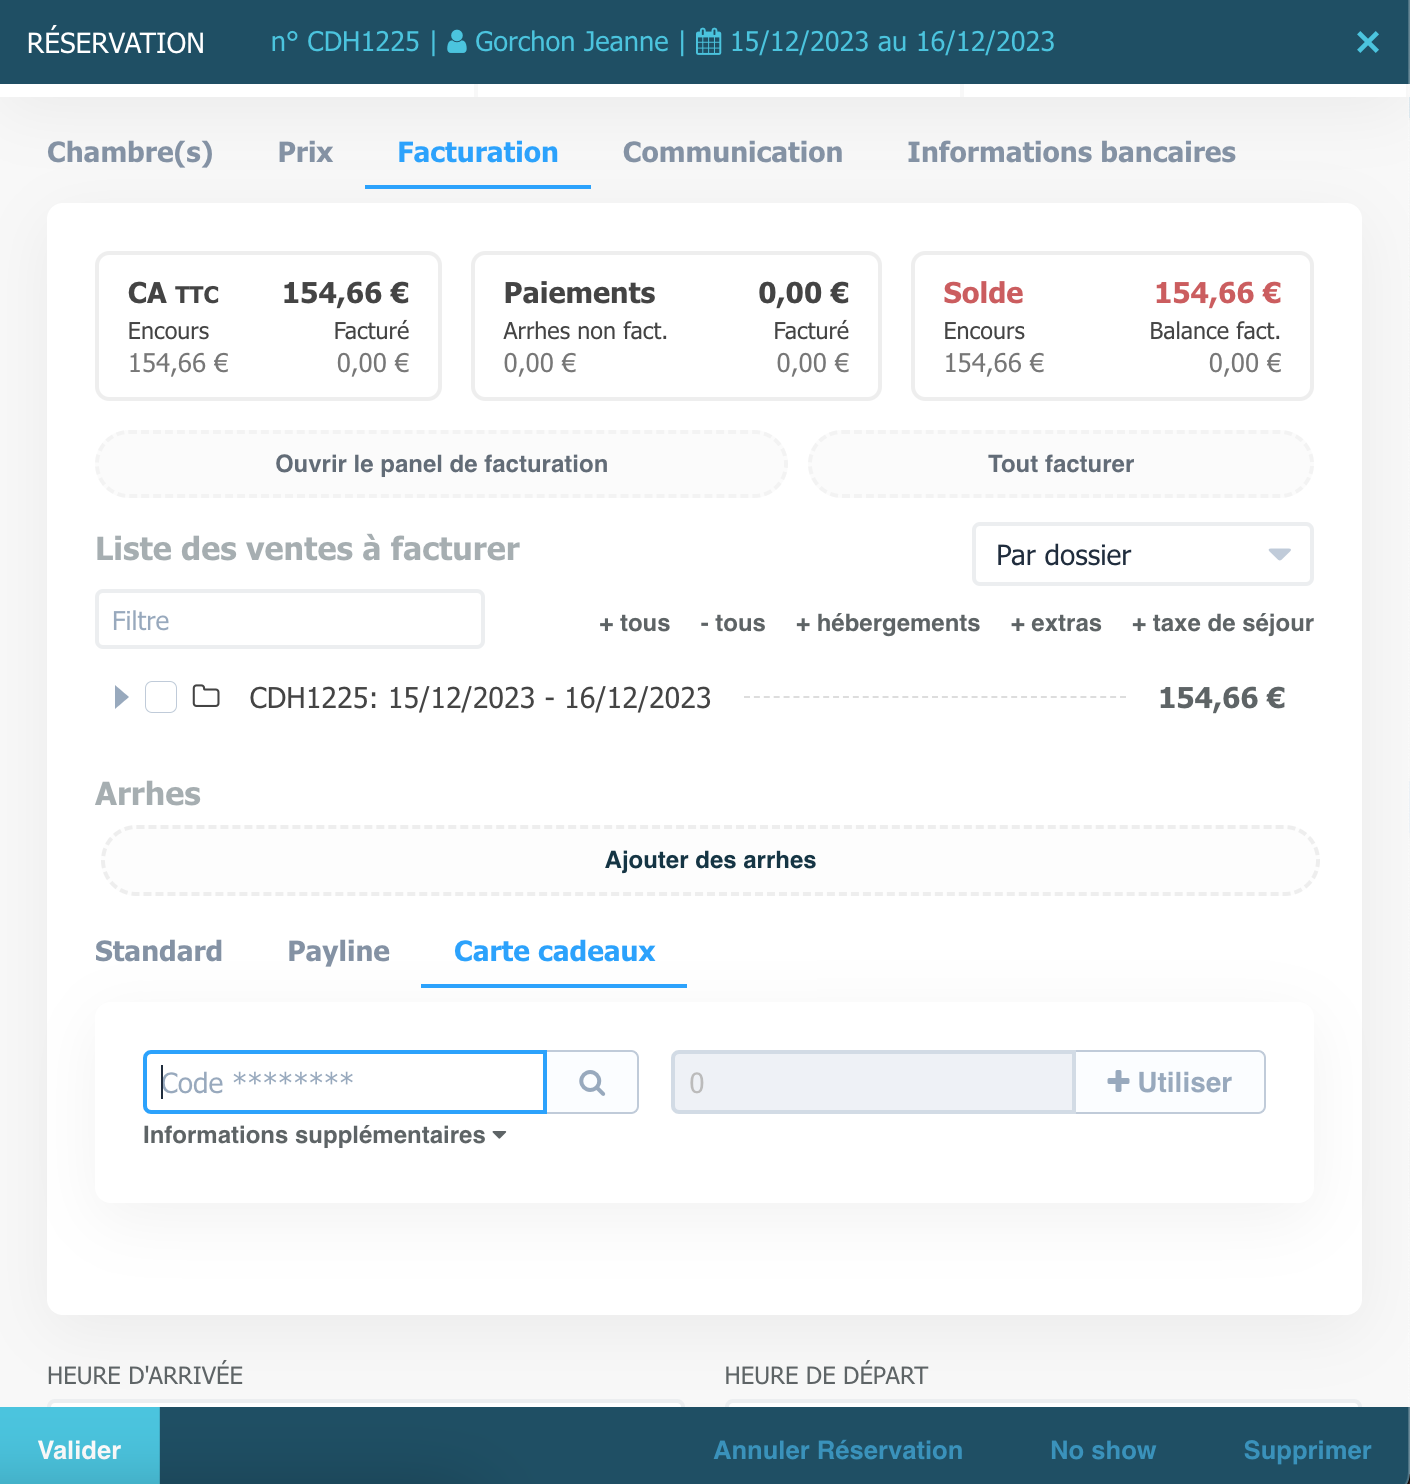Click the Supprimer link
The height and width of the screenshot is (1484, 1410).
click(x=1307, y=1450)
